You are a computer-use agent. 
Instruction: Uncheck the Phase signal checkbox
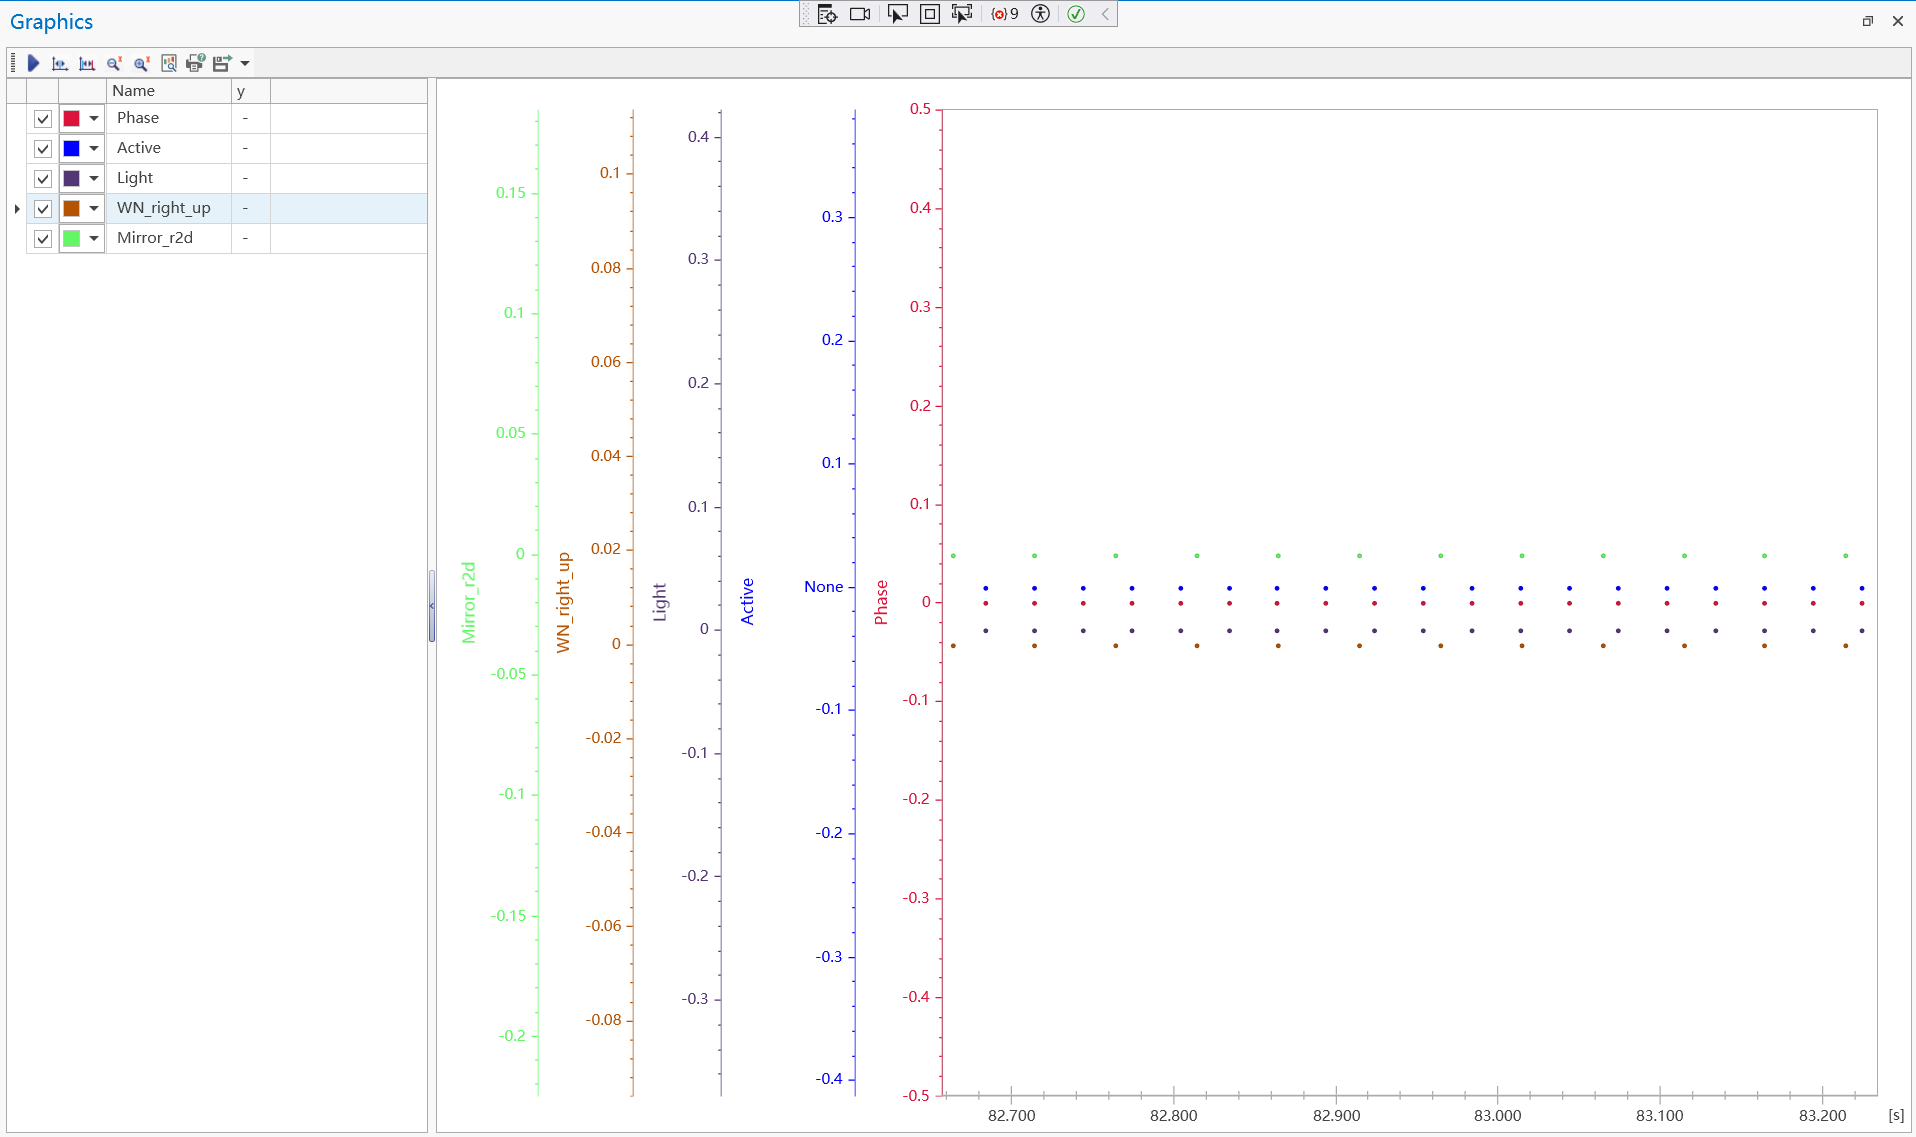point(43,119)
